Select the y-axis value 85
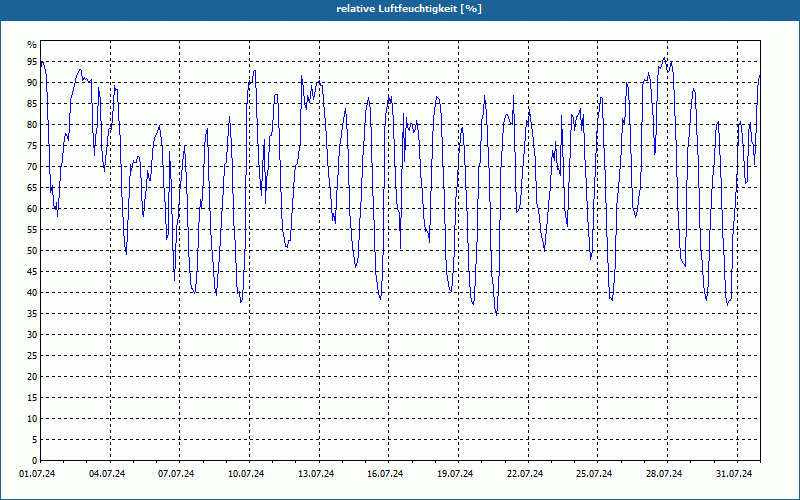Image resolution: width=800 pixels, height=500 pixels. [x=32, y=104]
